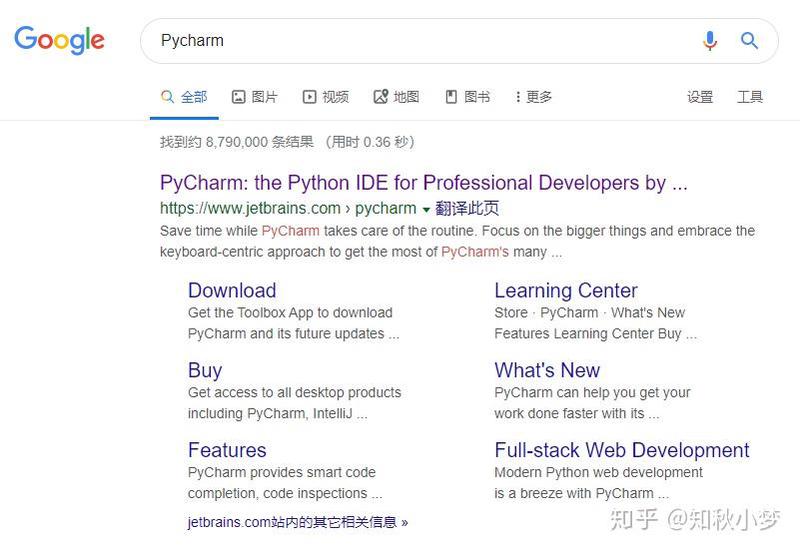
Task: Go to the 地图 (Maps) tab
Action: coord(396,97)
